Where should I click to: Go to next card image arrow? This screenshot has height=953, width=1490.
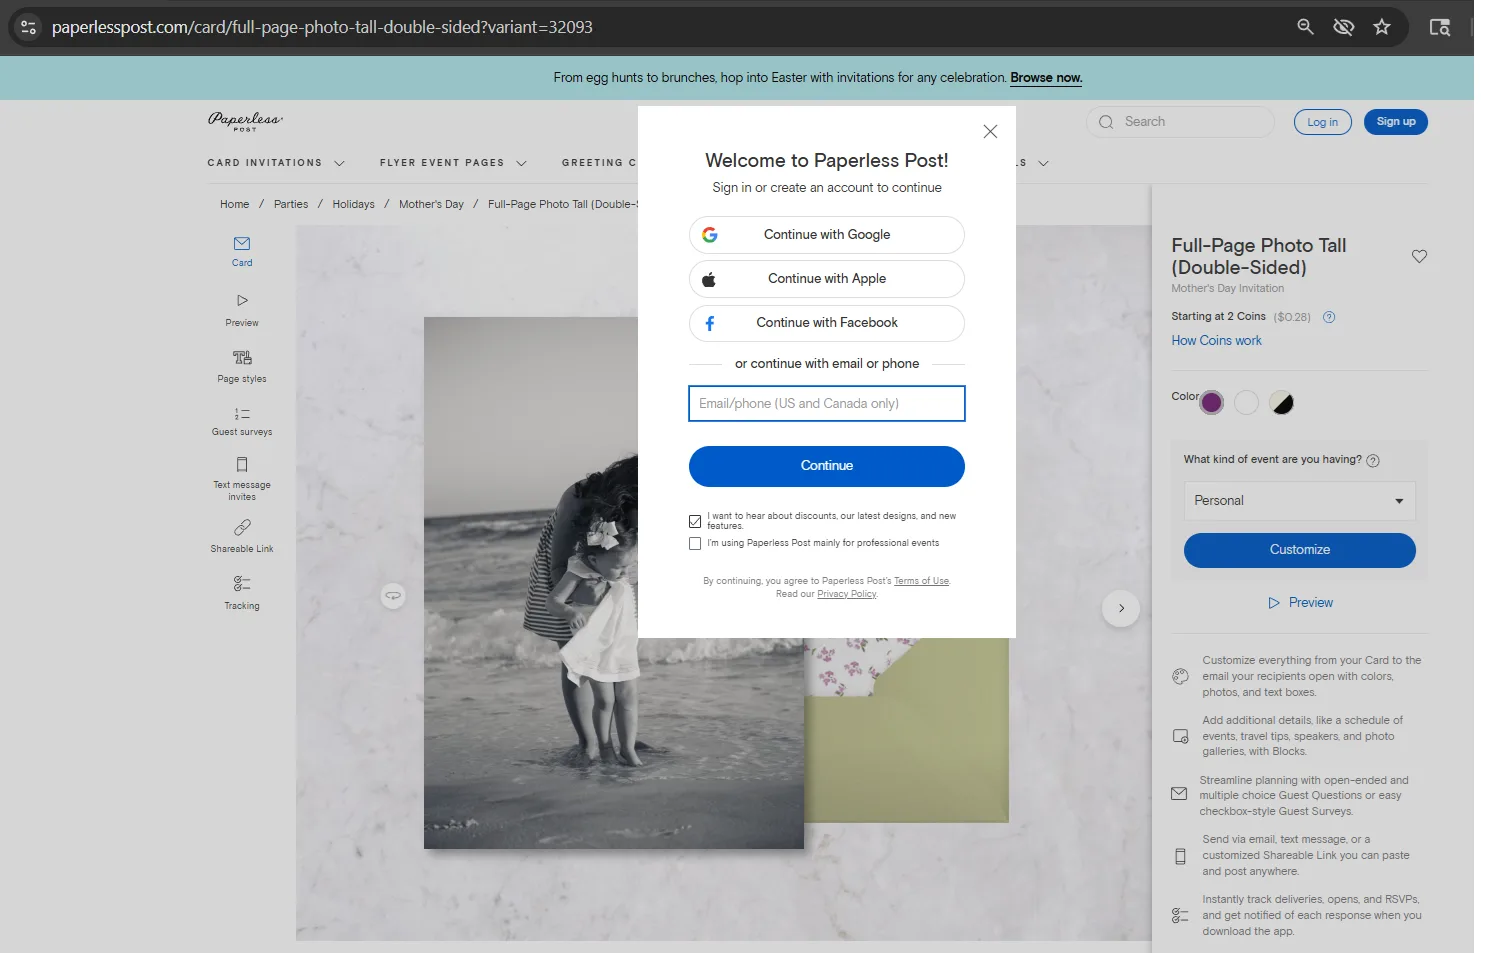point(1121,608)
